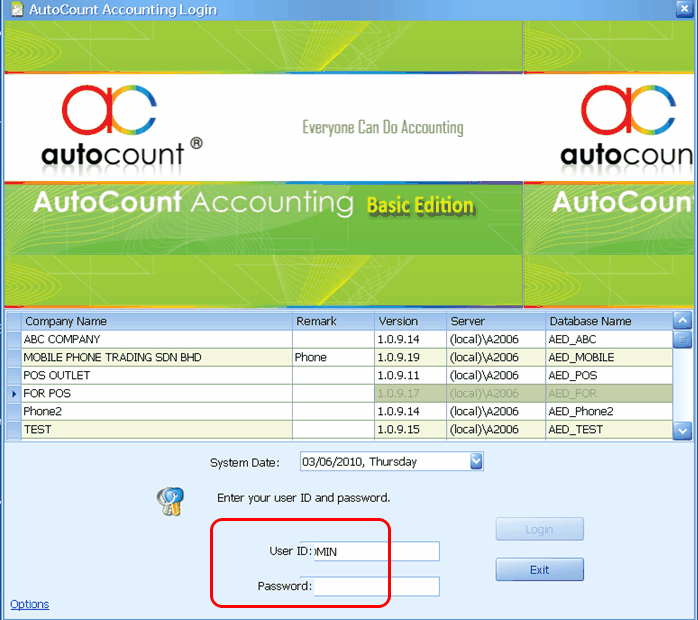Open the System Date dropdown arrow
This screenshot has width=698, height=620.
(x=476, y=462)
